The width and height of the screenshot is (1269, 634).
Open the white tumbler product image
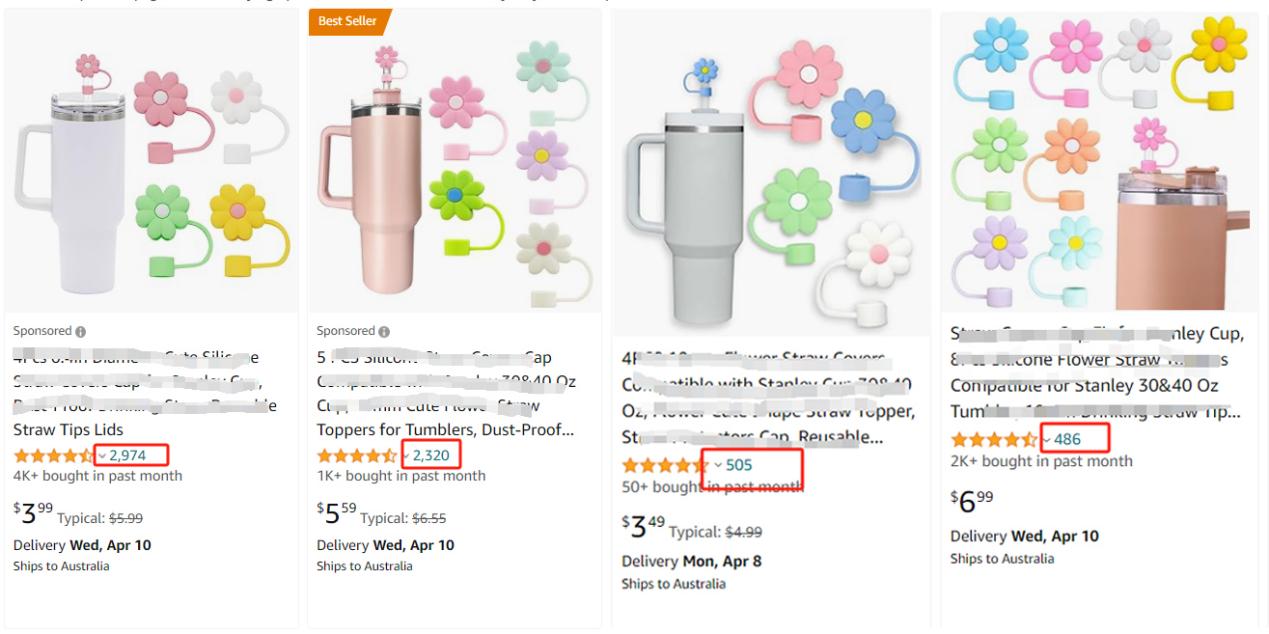coord(151,165)
